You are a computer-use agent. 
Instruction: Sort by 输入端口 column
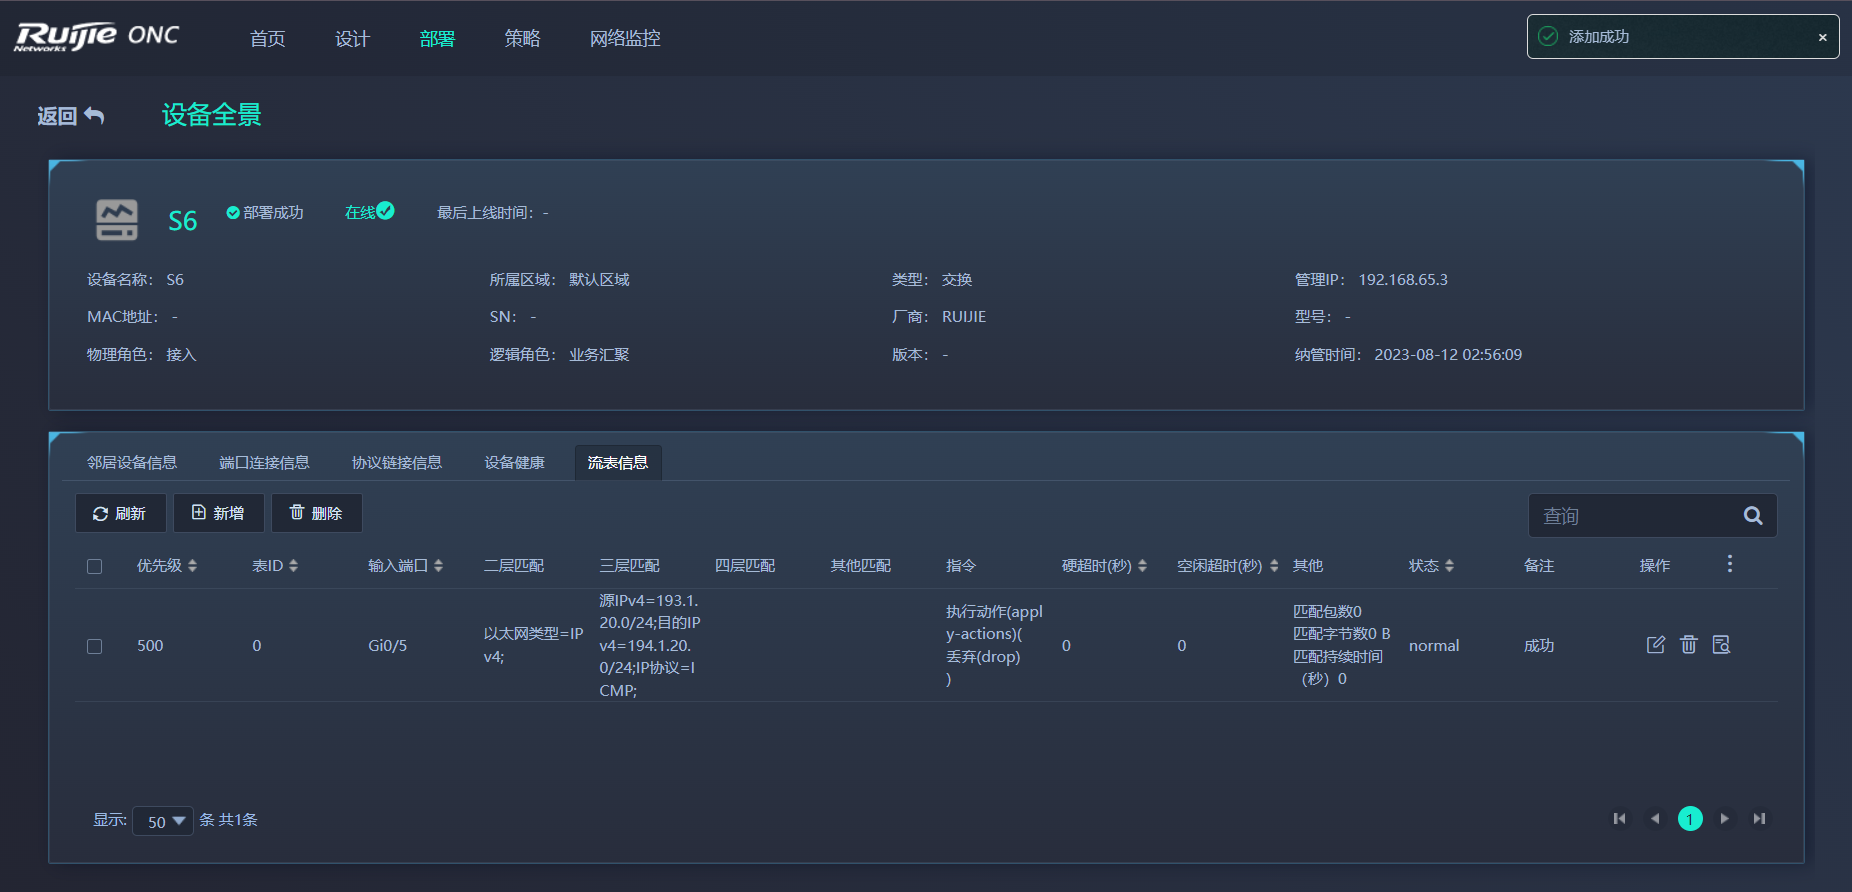pos(438,566)
